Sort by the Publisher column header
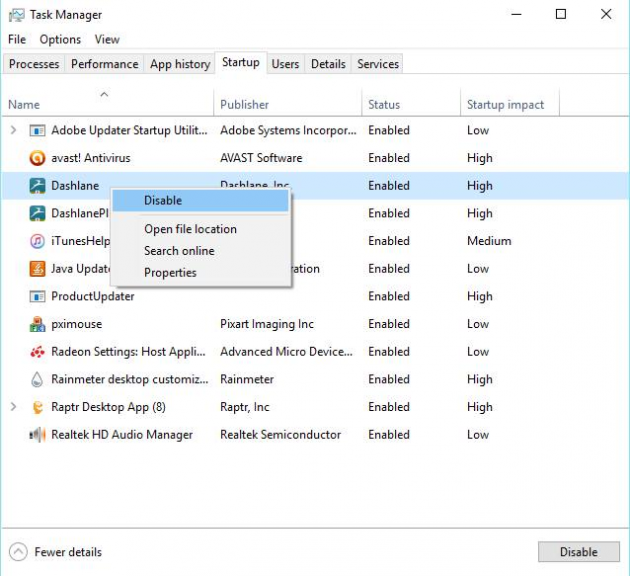630x576 pixels. pyautogui.click(x=288, y=103)
